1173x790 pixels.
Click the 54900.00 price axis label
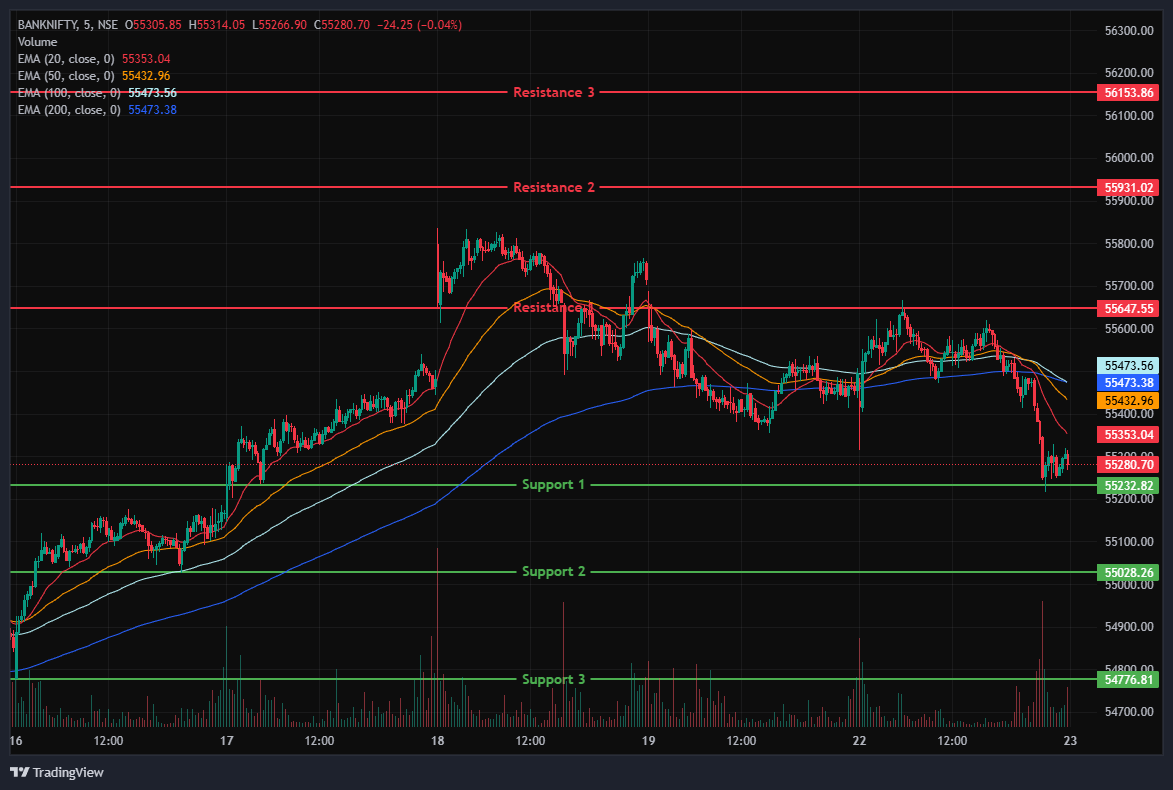click(x=1129, y=627)
